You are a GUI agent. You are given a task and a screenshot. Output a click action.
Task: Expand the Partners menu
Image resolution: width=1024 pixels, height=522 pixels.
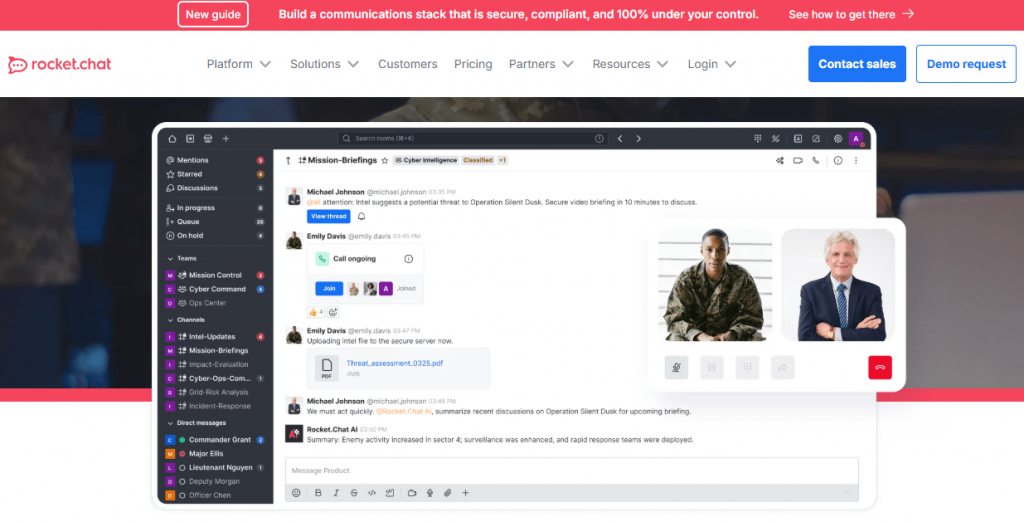pyautogui.click(x=541, y=64)
